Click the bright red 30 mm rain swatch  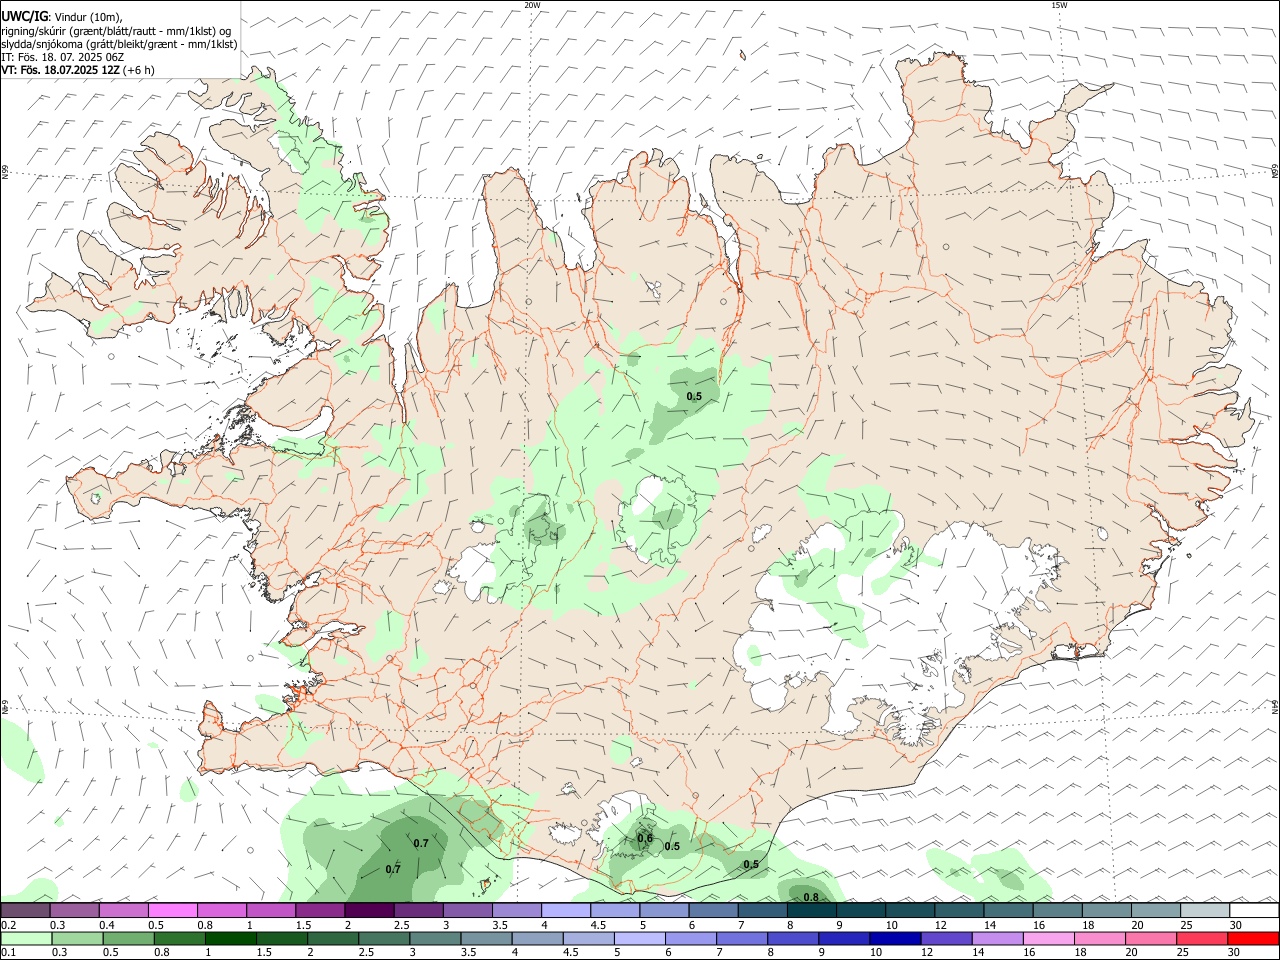[x=1253, y=938]
